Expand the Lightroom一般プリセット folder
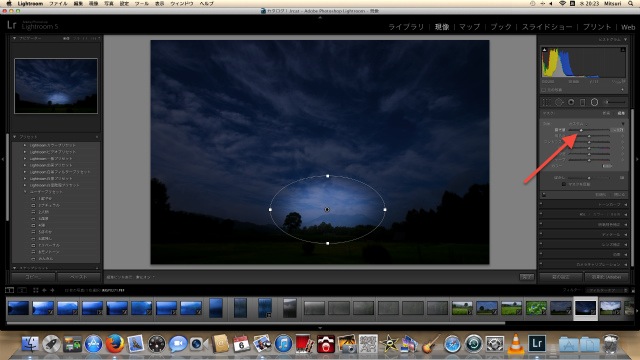This screenshot has height=360, width=640. [x=25, y=158]
